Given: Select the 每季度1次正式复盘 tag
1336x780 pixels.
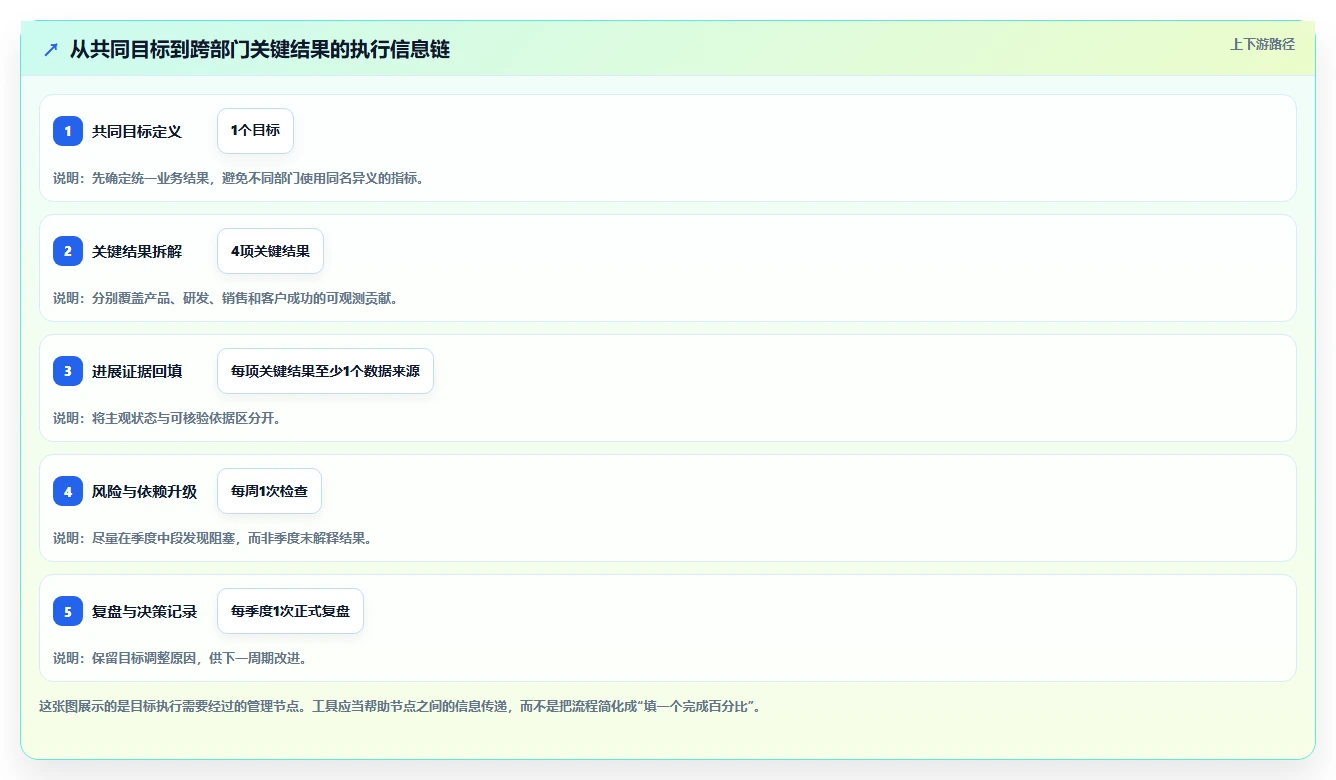Looking at the screenshot, I should click(290, 611).
